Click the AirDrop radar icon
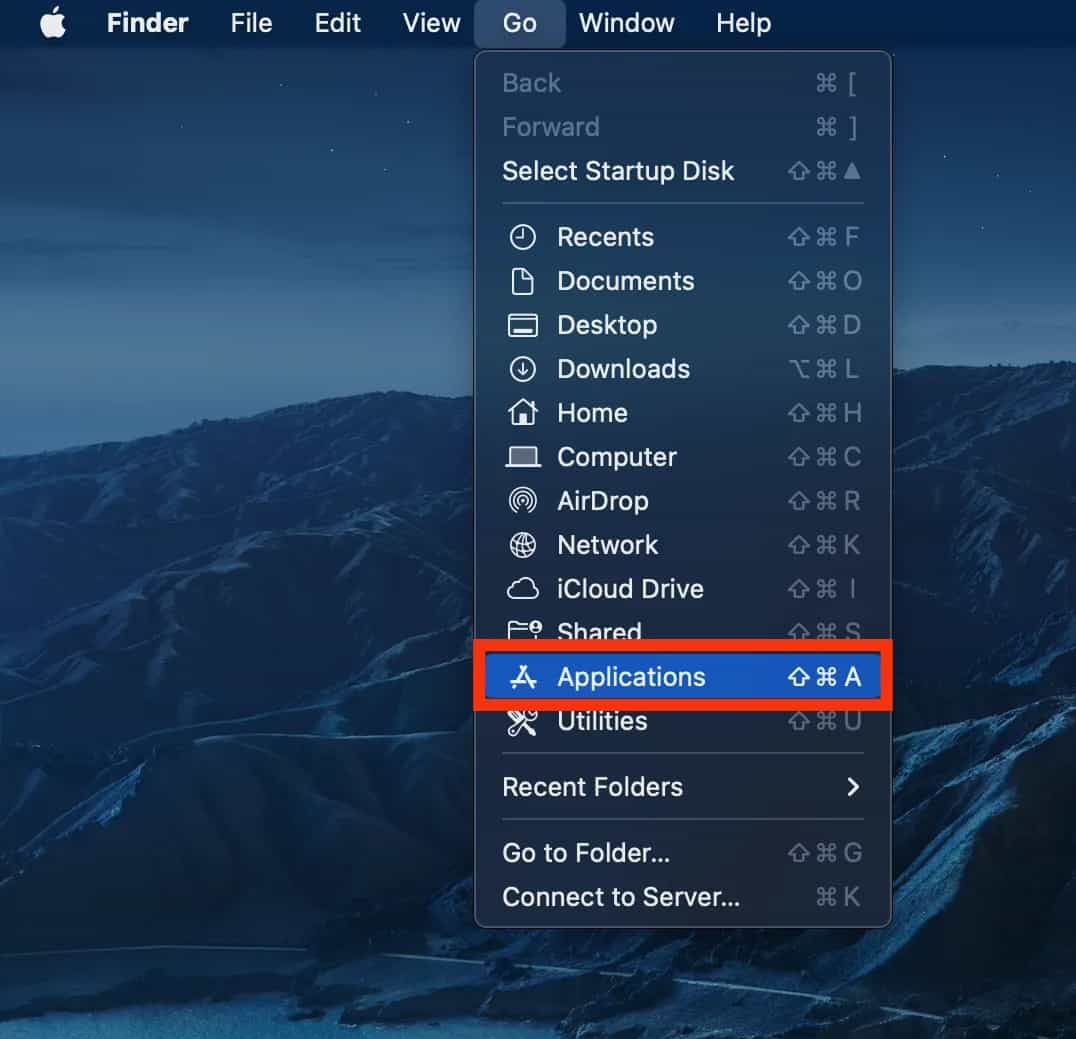The image size is (1076, 1039). coord(522,500)
